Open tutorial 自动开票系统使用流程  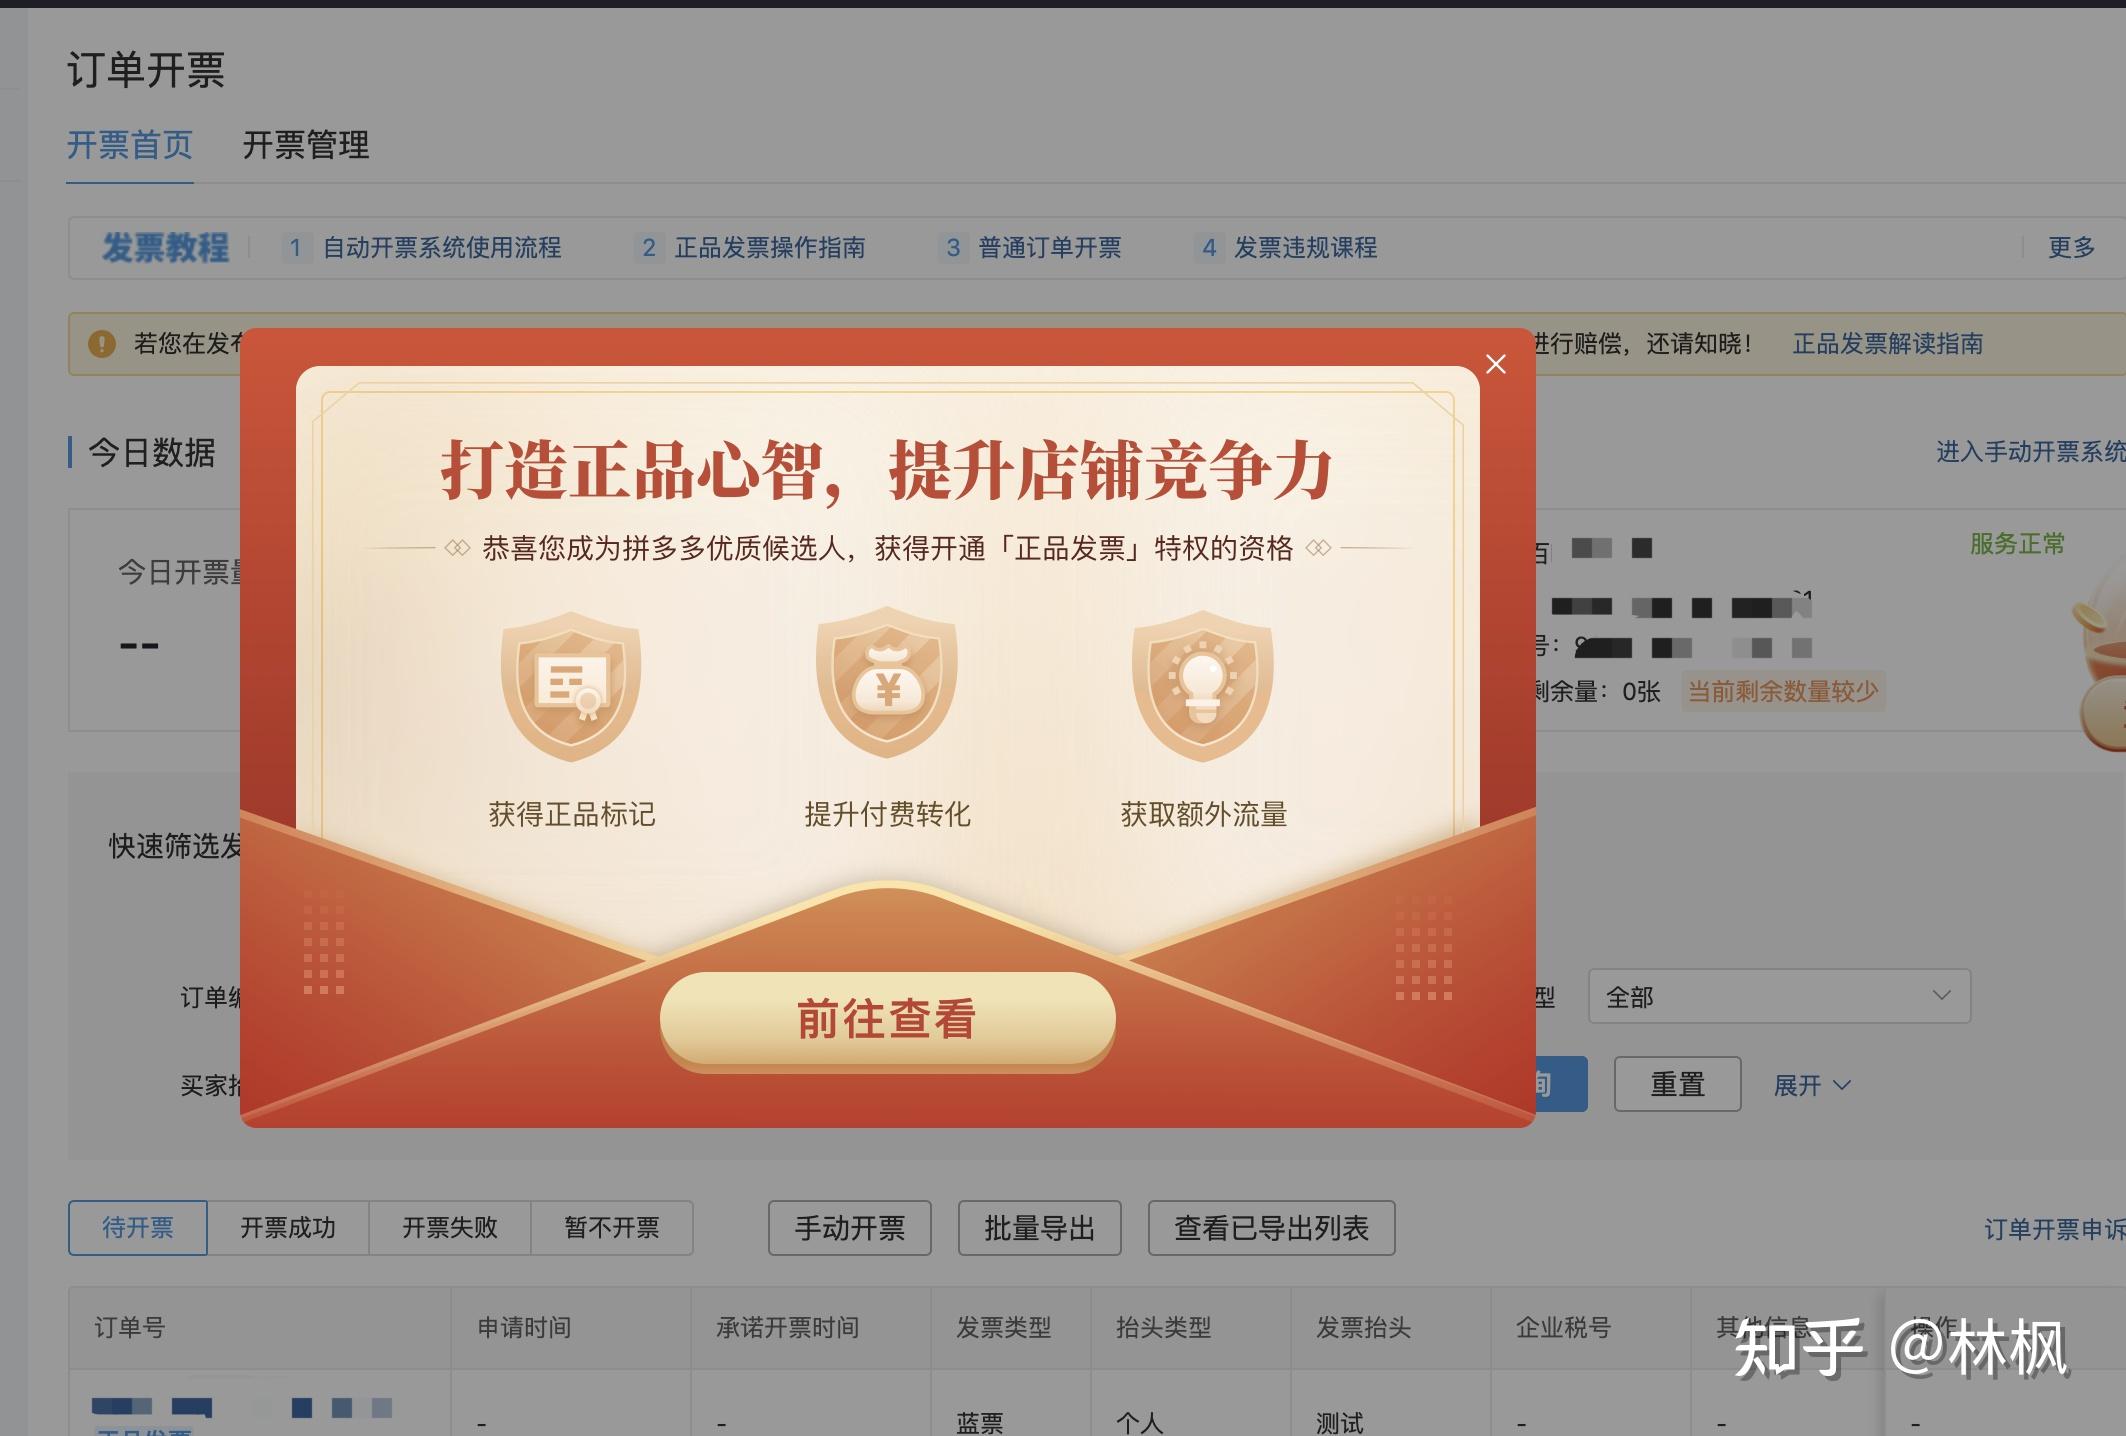(442, 247)
